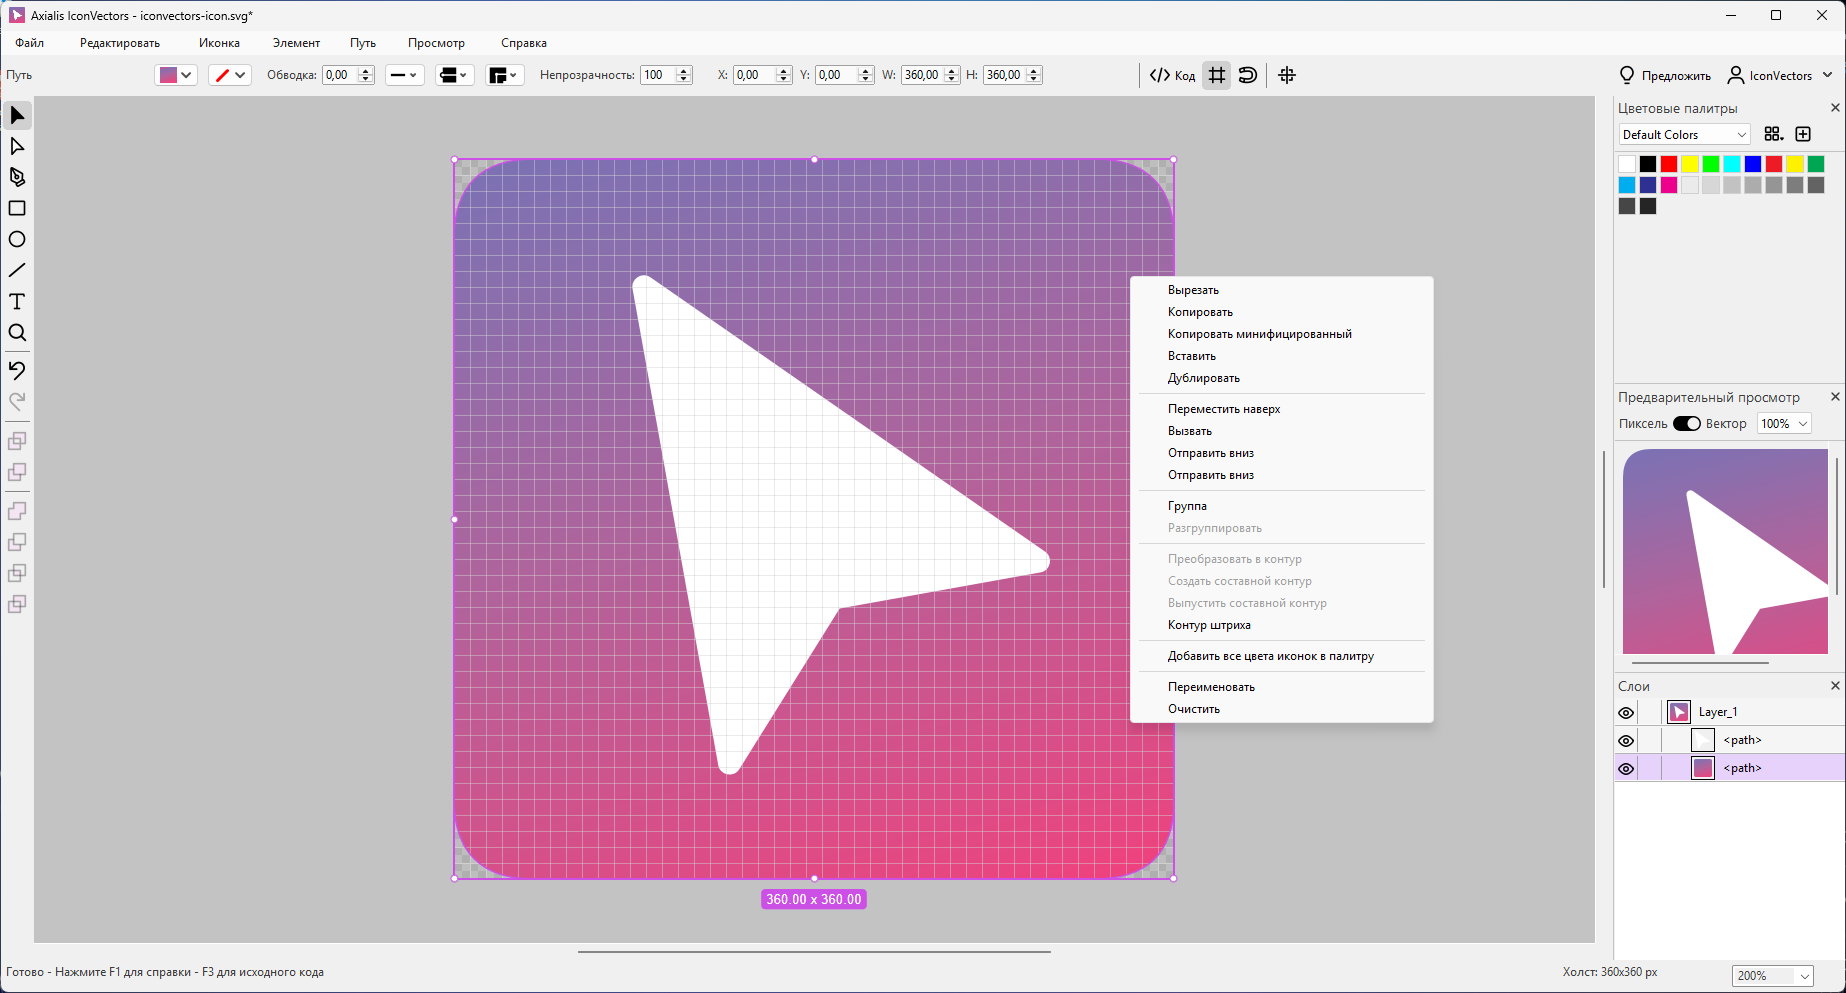Click the greyed Redo arrow icon
This screenshot has height=993, width=1846.
(17, 401)
